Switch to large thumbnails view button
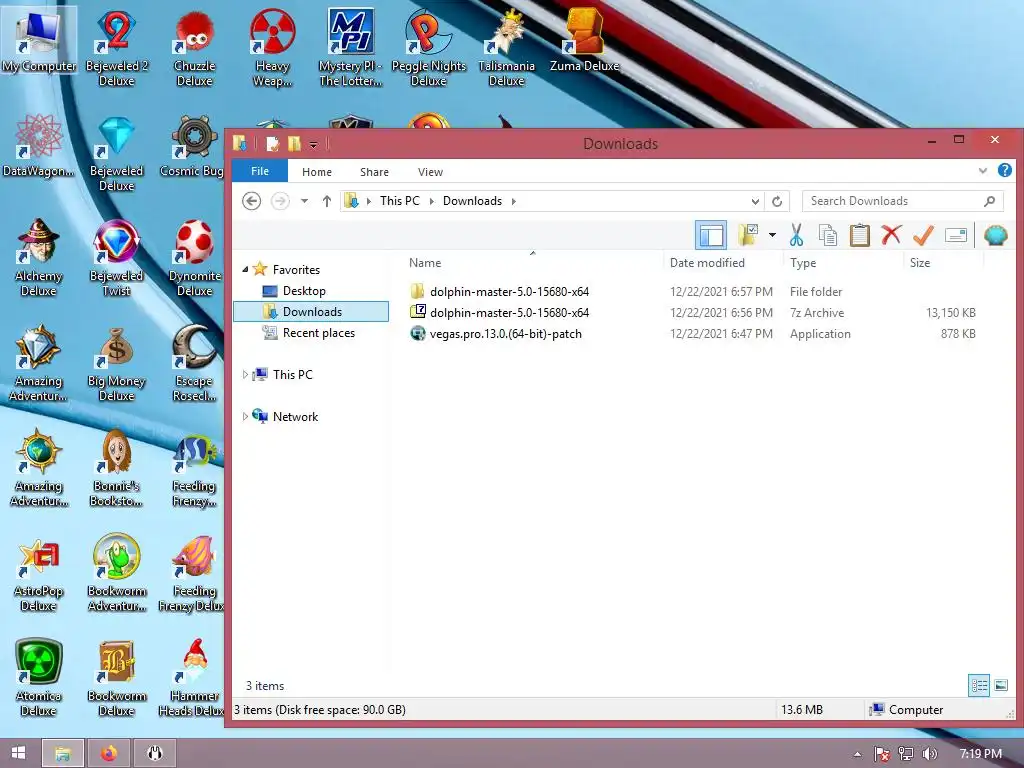The image size is (1024, 768). coord(1001,685)
